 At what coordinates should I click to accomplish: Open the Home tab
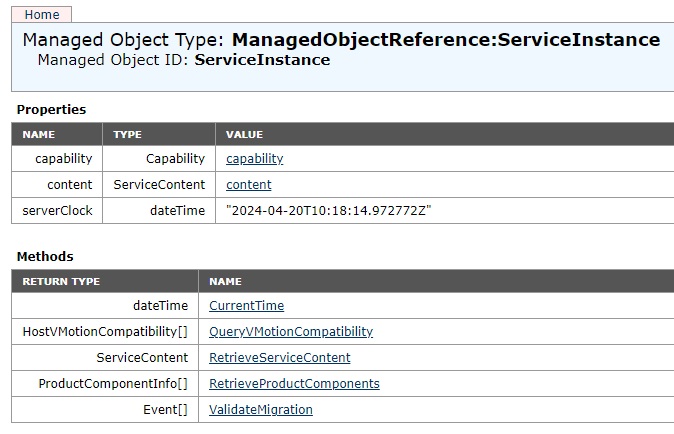tap(41, 15)
